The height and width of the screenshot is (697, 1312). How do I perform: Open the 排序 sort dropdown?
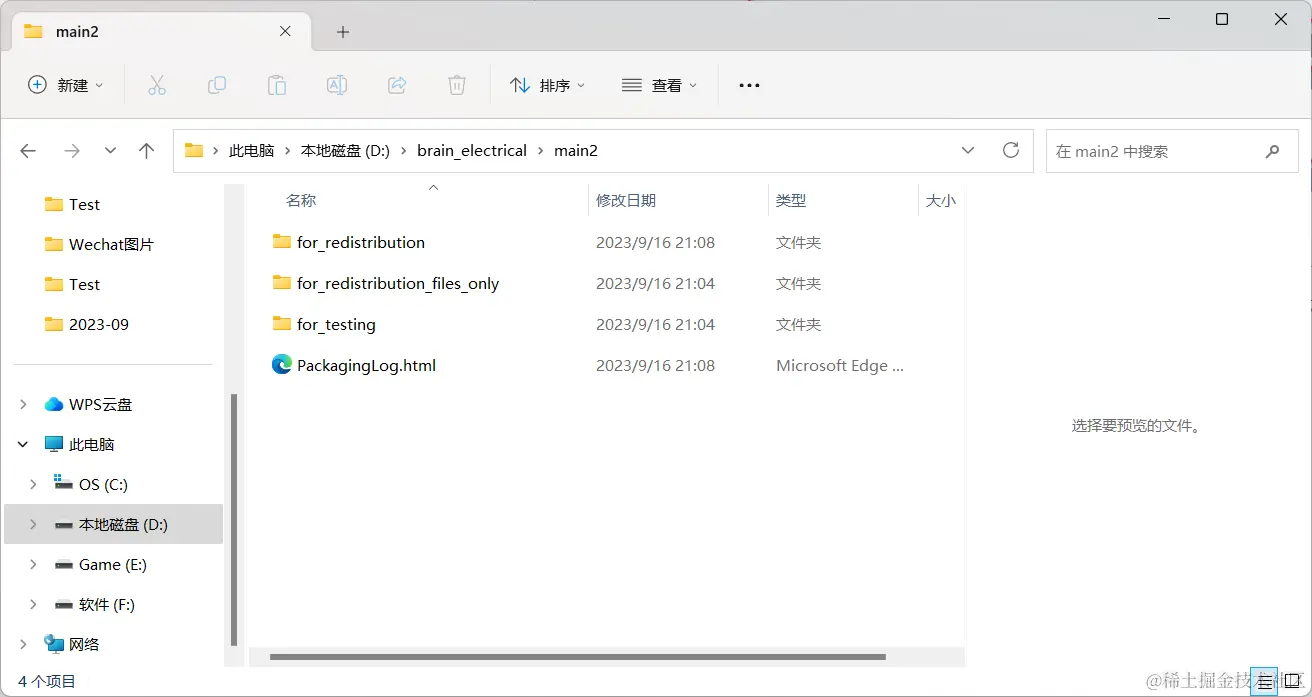click(548, 85)
